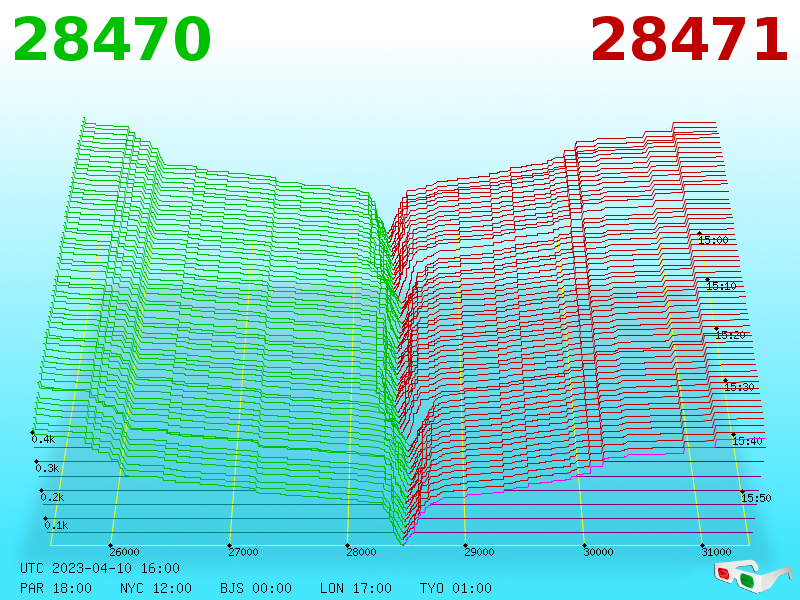Click the PAR 18:00 clock
The width and height of the screenshot is (800, 600).
tap(56, 588)
